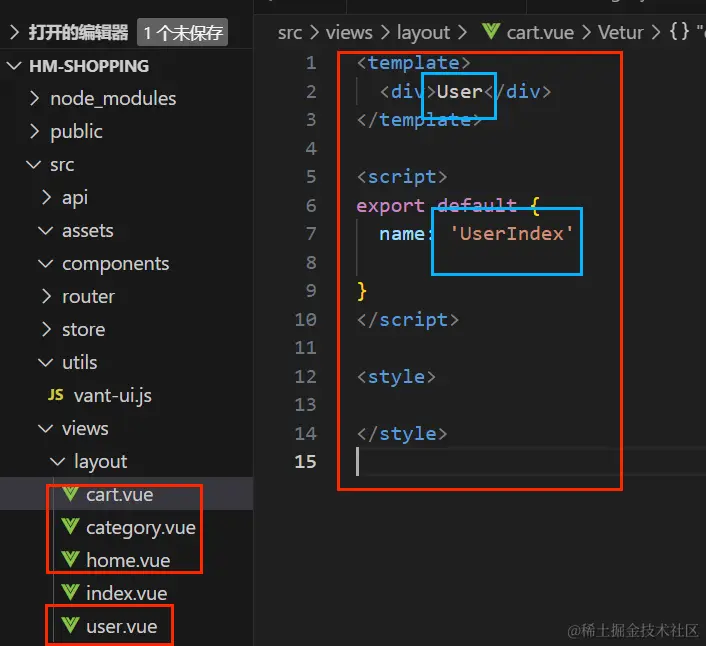Click the 'UserIndex' string in code
706x646 pixels.
tap(511, 234)
